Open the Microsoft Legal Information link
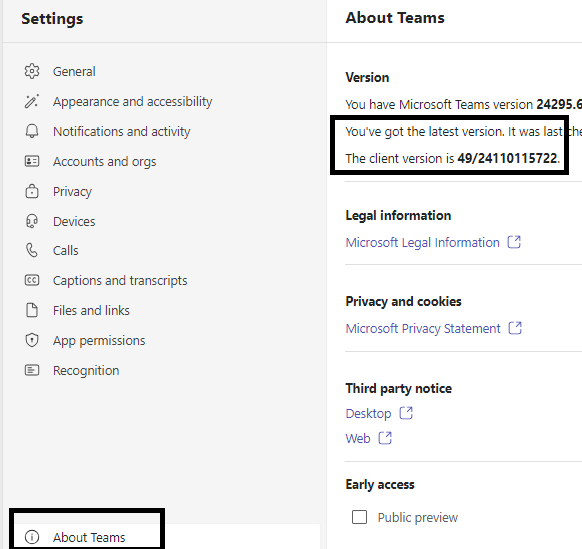This screenshot has height=549, width=582. point(422,242)
